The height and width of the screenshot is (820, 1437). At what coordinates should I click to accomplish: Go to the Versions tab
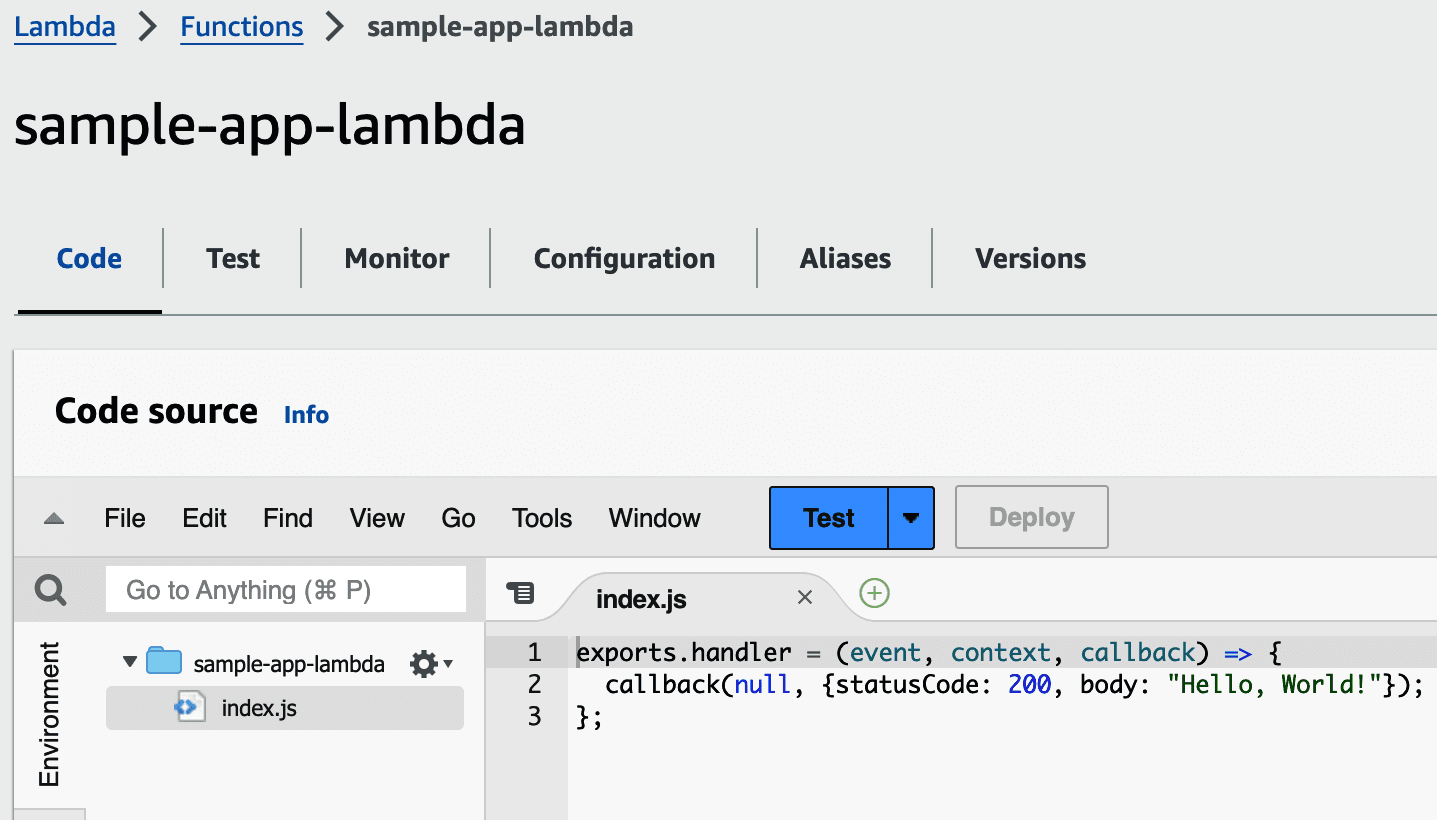click(x=1030, y=258)
